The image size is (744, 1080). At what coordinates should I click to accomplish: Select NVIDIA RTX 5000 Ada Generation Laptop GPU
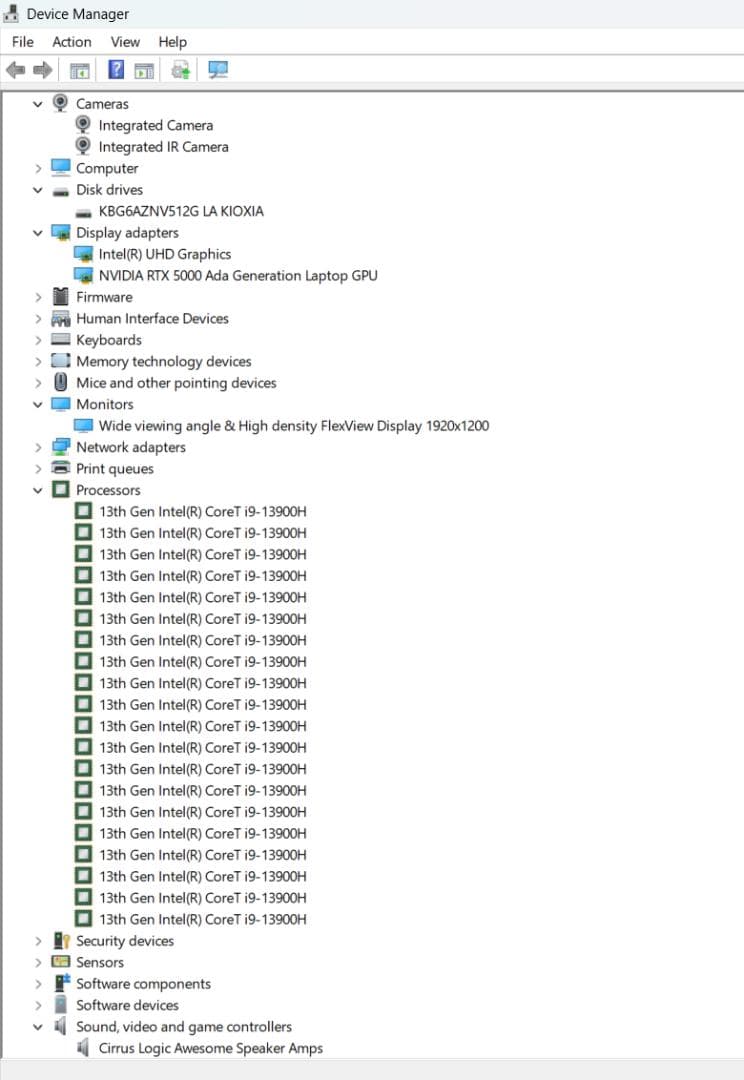[237, 276]
